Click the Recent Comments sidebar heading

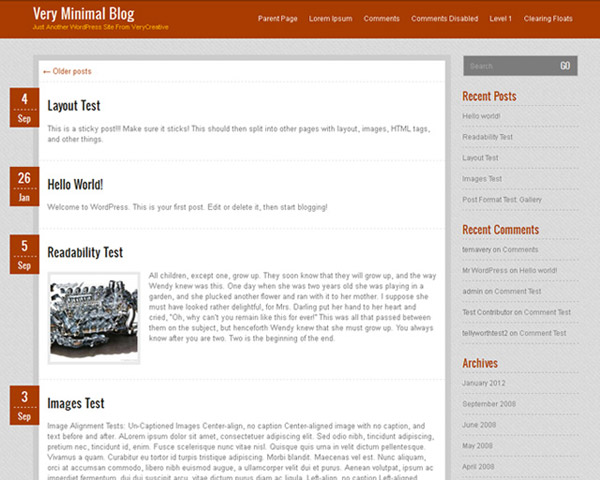[x=501, y=230]
